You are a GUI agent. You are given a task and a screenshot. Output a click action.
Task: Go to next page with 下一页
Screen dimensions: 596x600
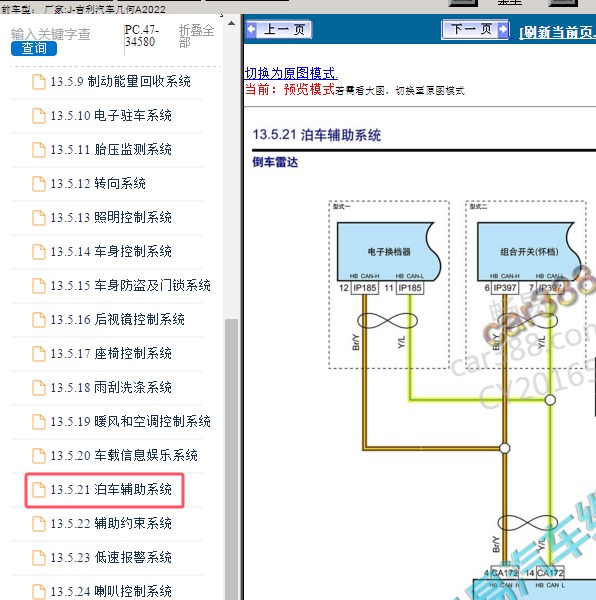(x=475, y=29)
